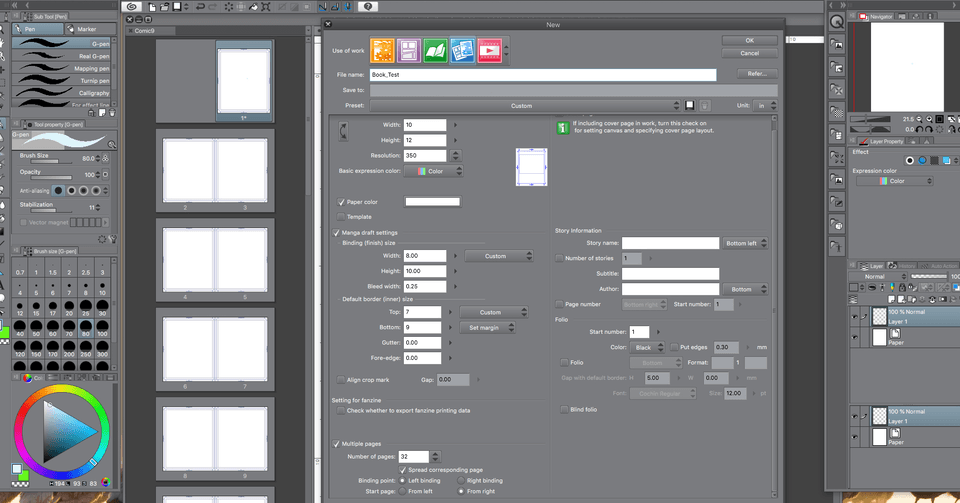Click the white Paper color swatch

coord(432,202)
